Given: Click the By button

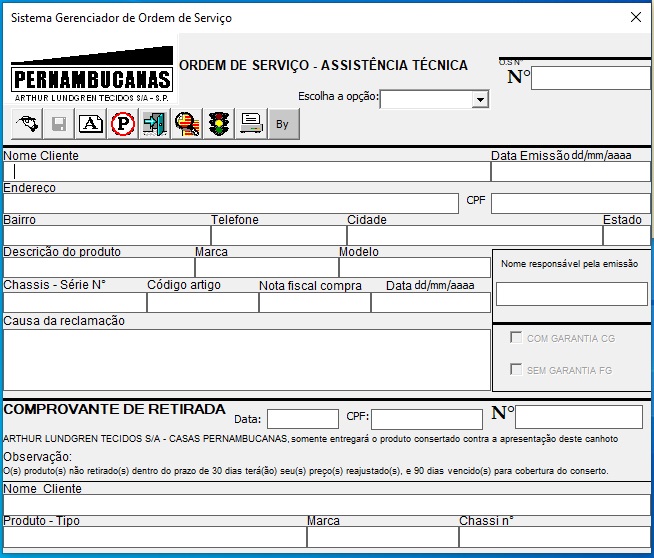Looking at the screenshot, I should tap(284, 124).
